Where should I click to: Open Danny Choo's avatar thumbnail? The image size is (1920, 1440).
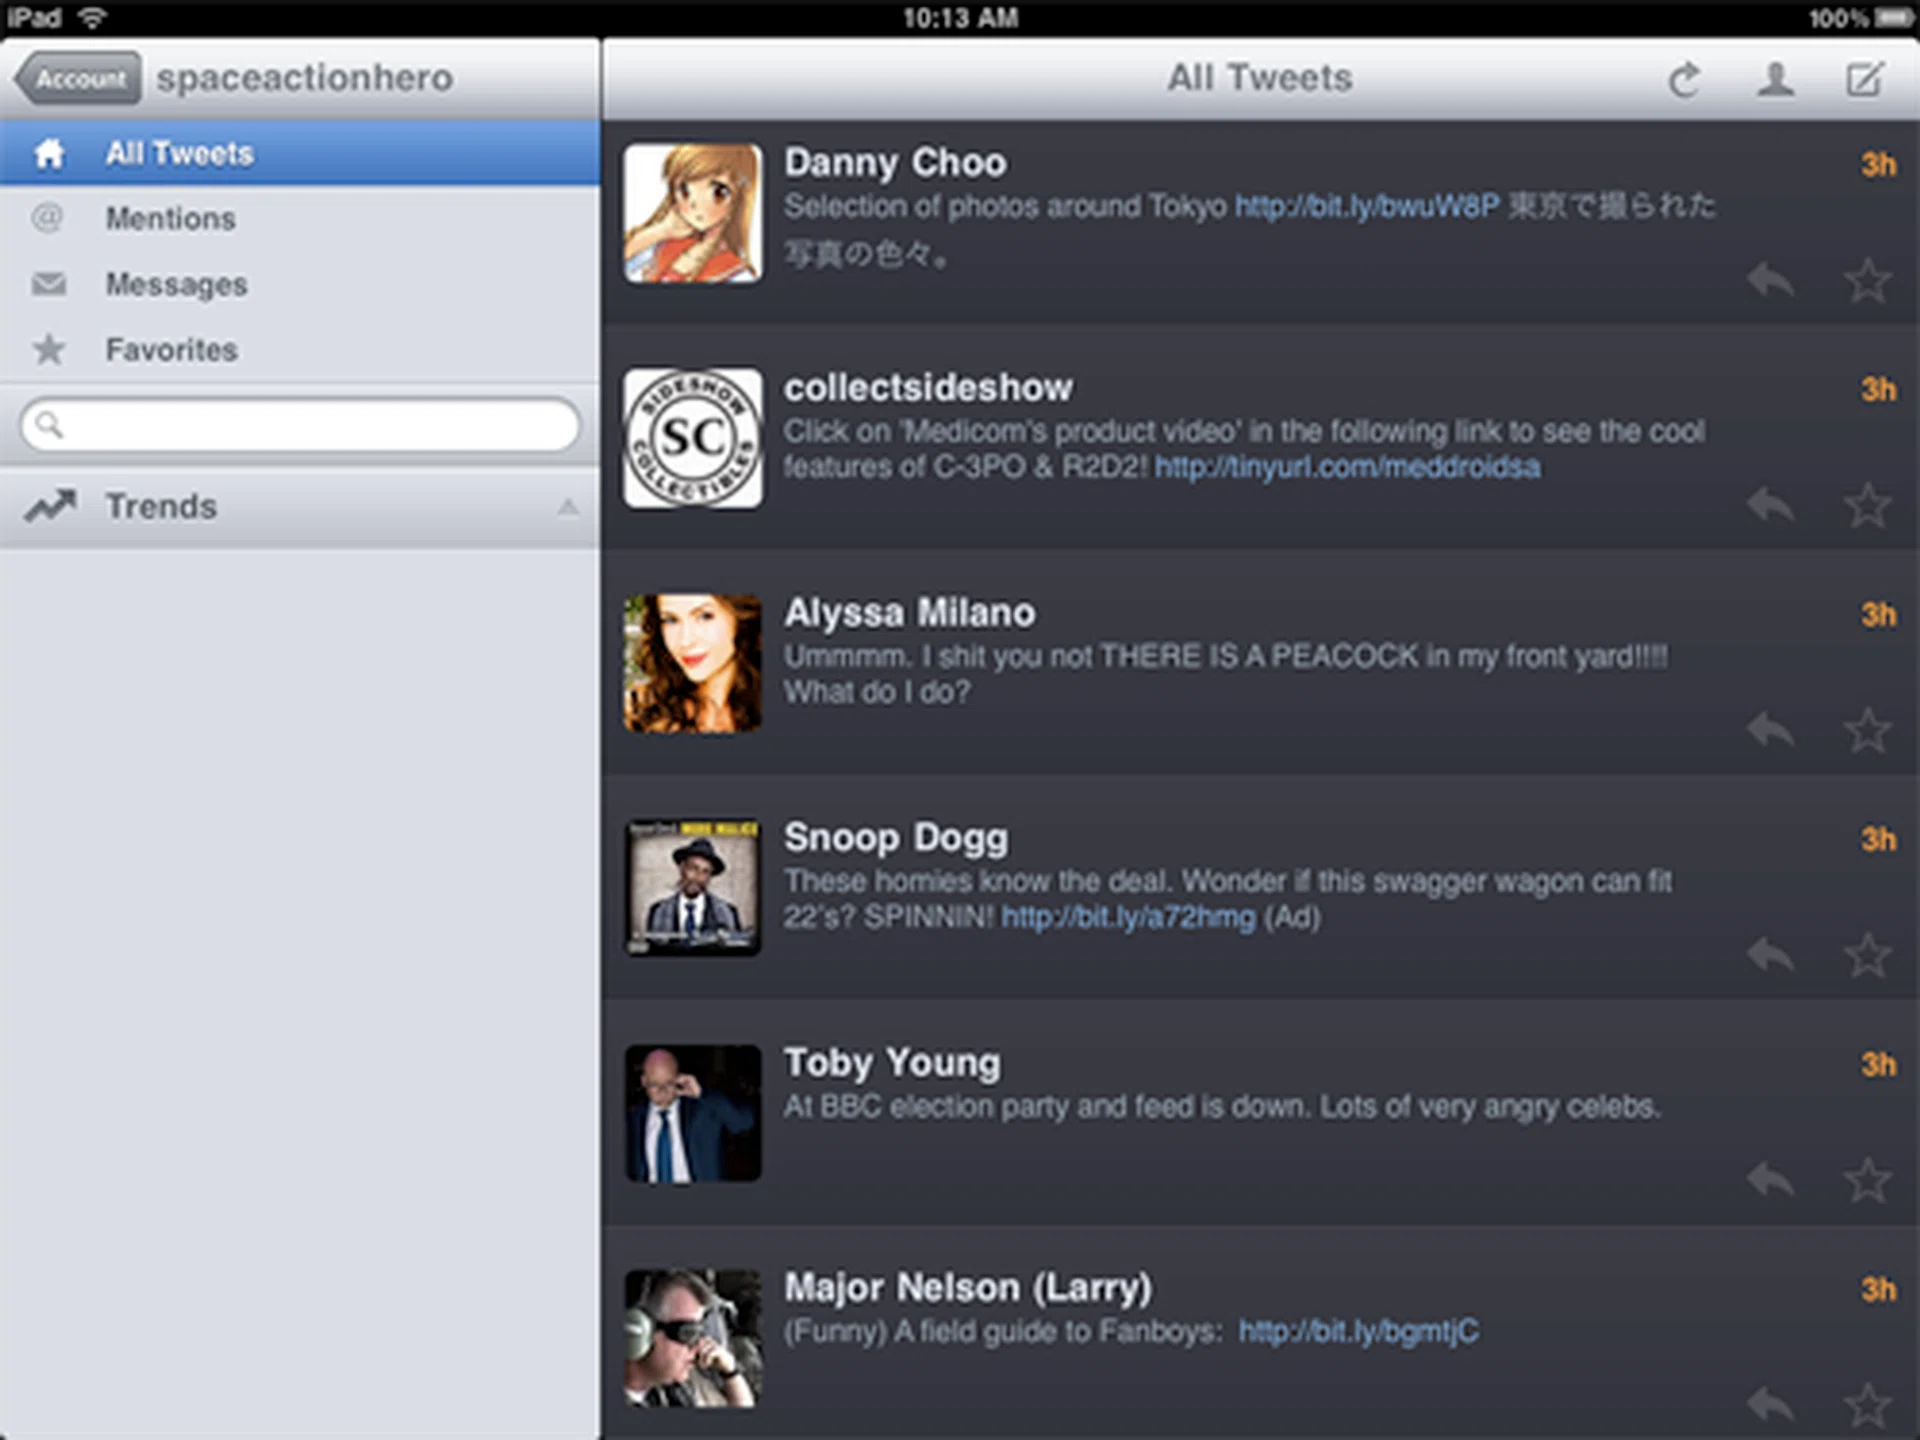point(692,213)
